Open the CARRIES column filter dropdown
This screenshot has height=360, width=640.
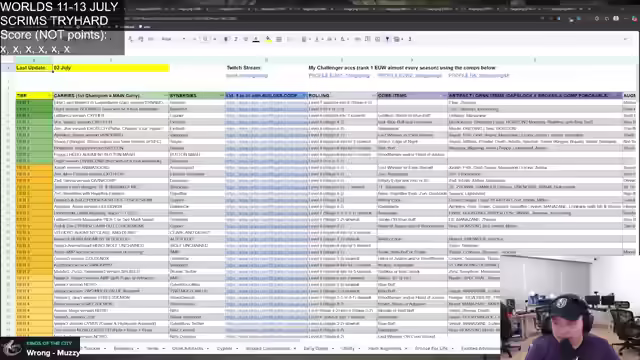166,96
